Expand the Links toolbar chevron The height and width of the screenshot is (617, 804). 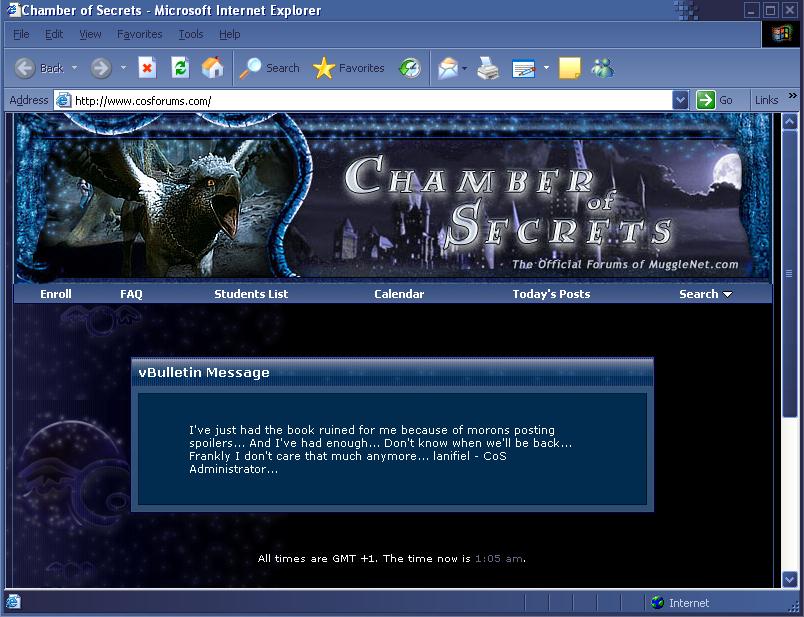point(793,96)
